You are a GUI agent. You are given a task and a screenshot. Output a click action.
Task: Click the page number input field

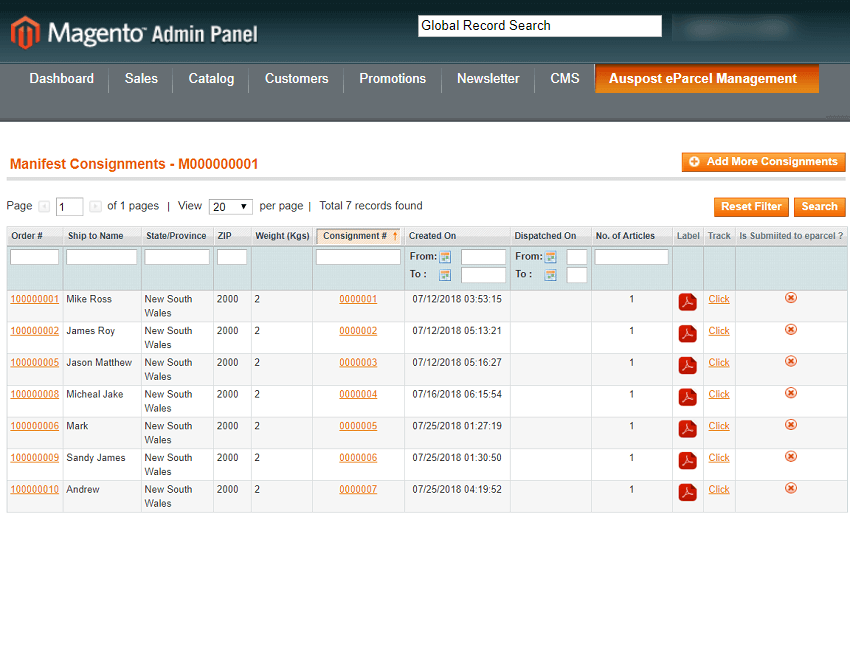[x=69, y=207]
